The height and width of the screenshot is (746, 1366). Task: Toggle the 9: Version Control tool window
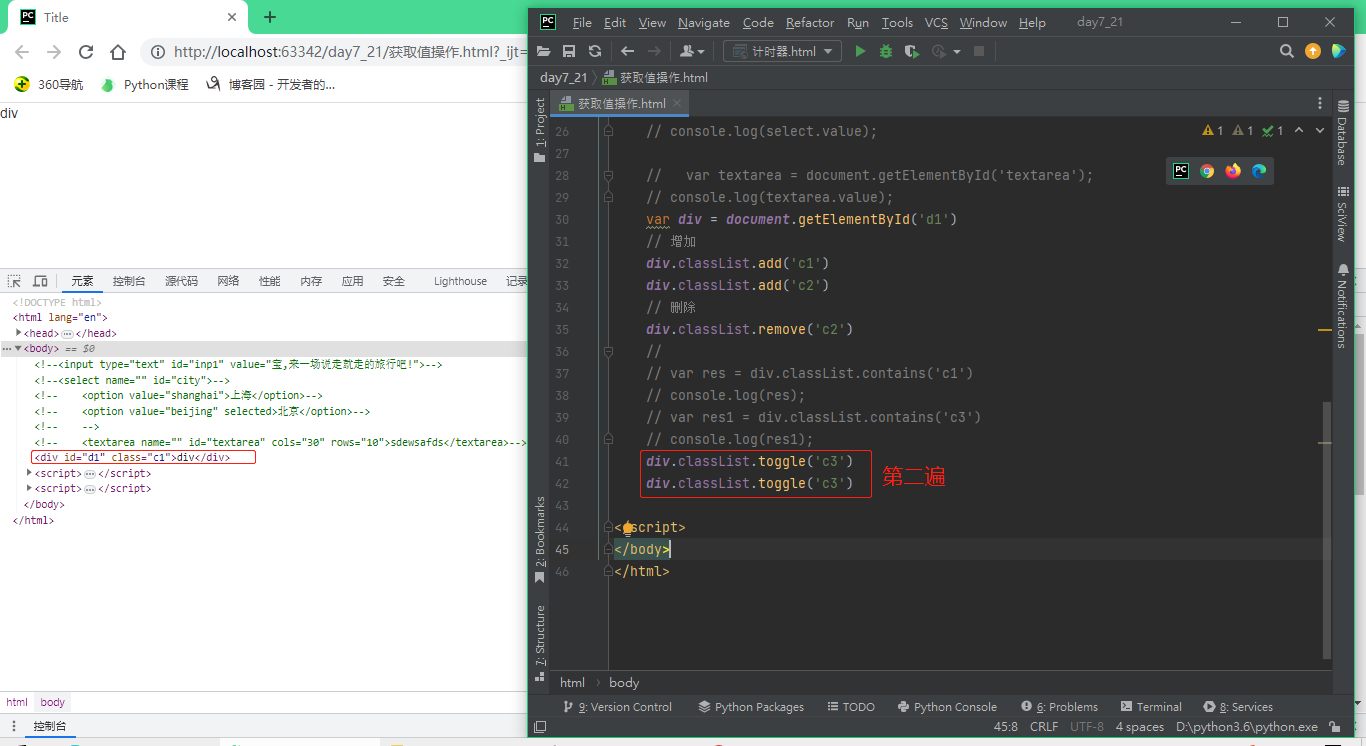click(x=617, y=707)
